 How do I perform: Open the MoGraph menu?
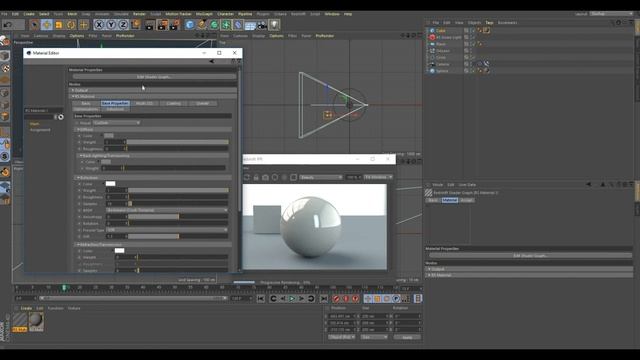pos(204,14)
